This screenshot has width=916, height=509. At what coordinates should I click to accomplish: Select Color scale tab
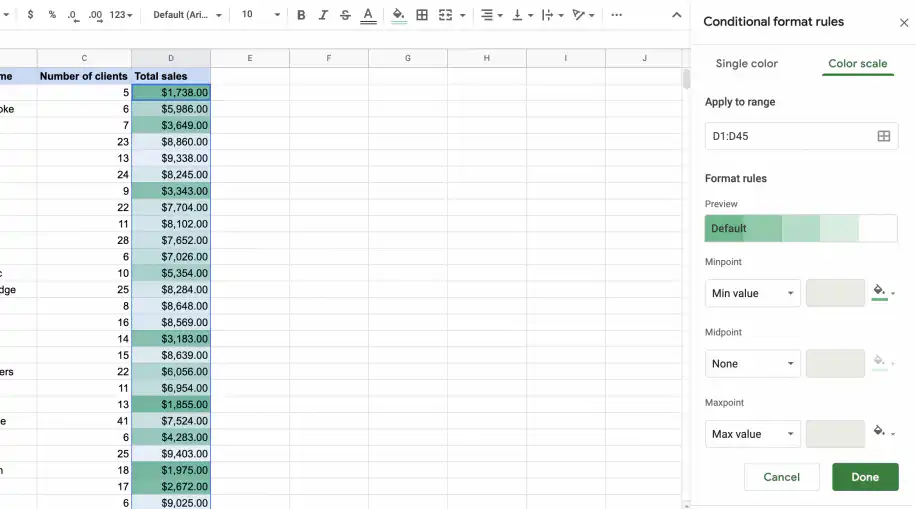pos(858,63)
